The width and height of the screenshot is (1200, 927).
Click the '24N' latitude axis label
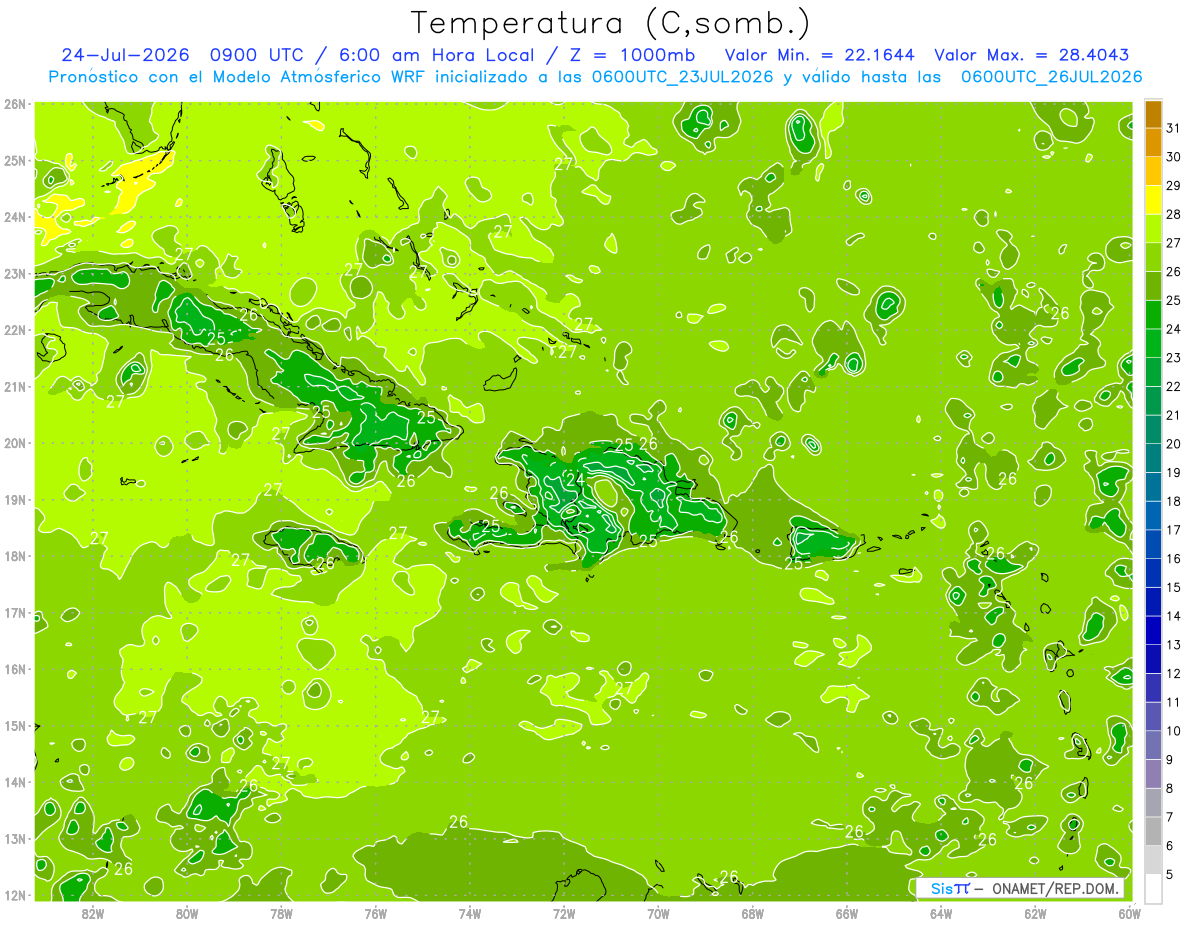click(15, 217)
